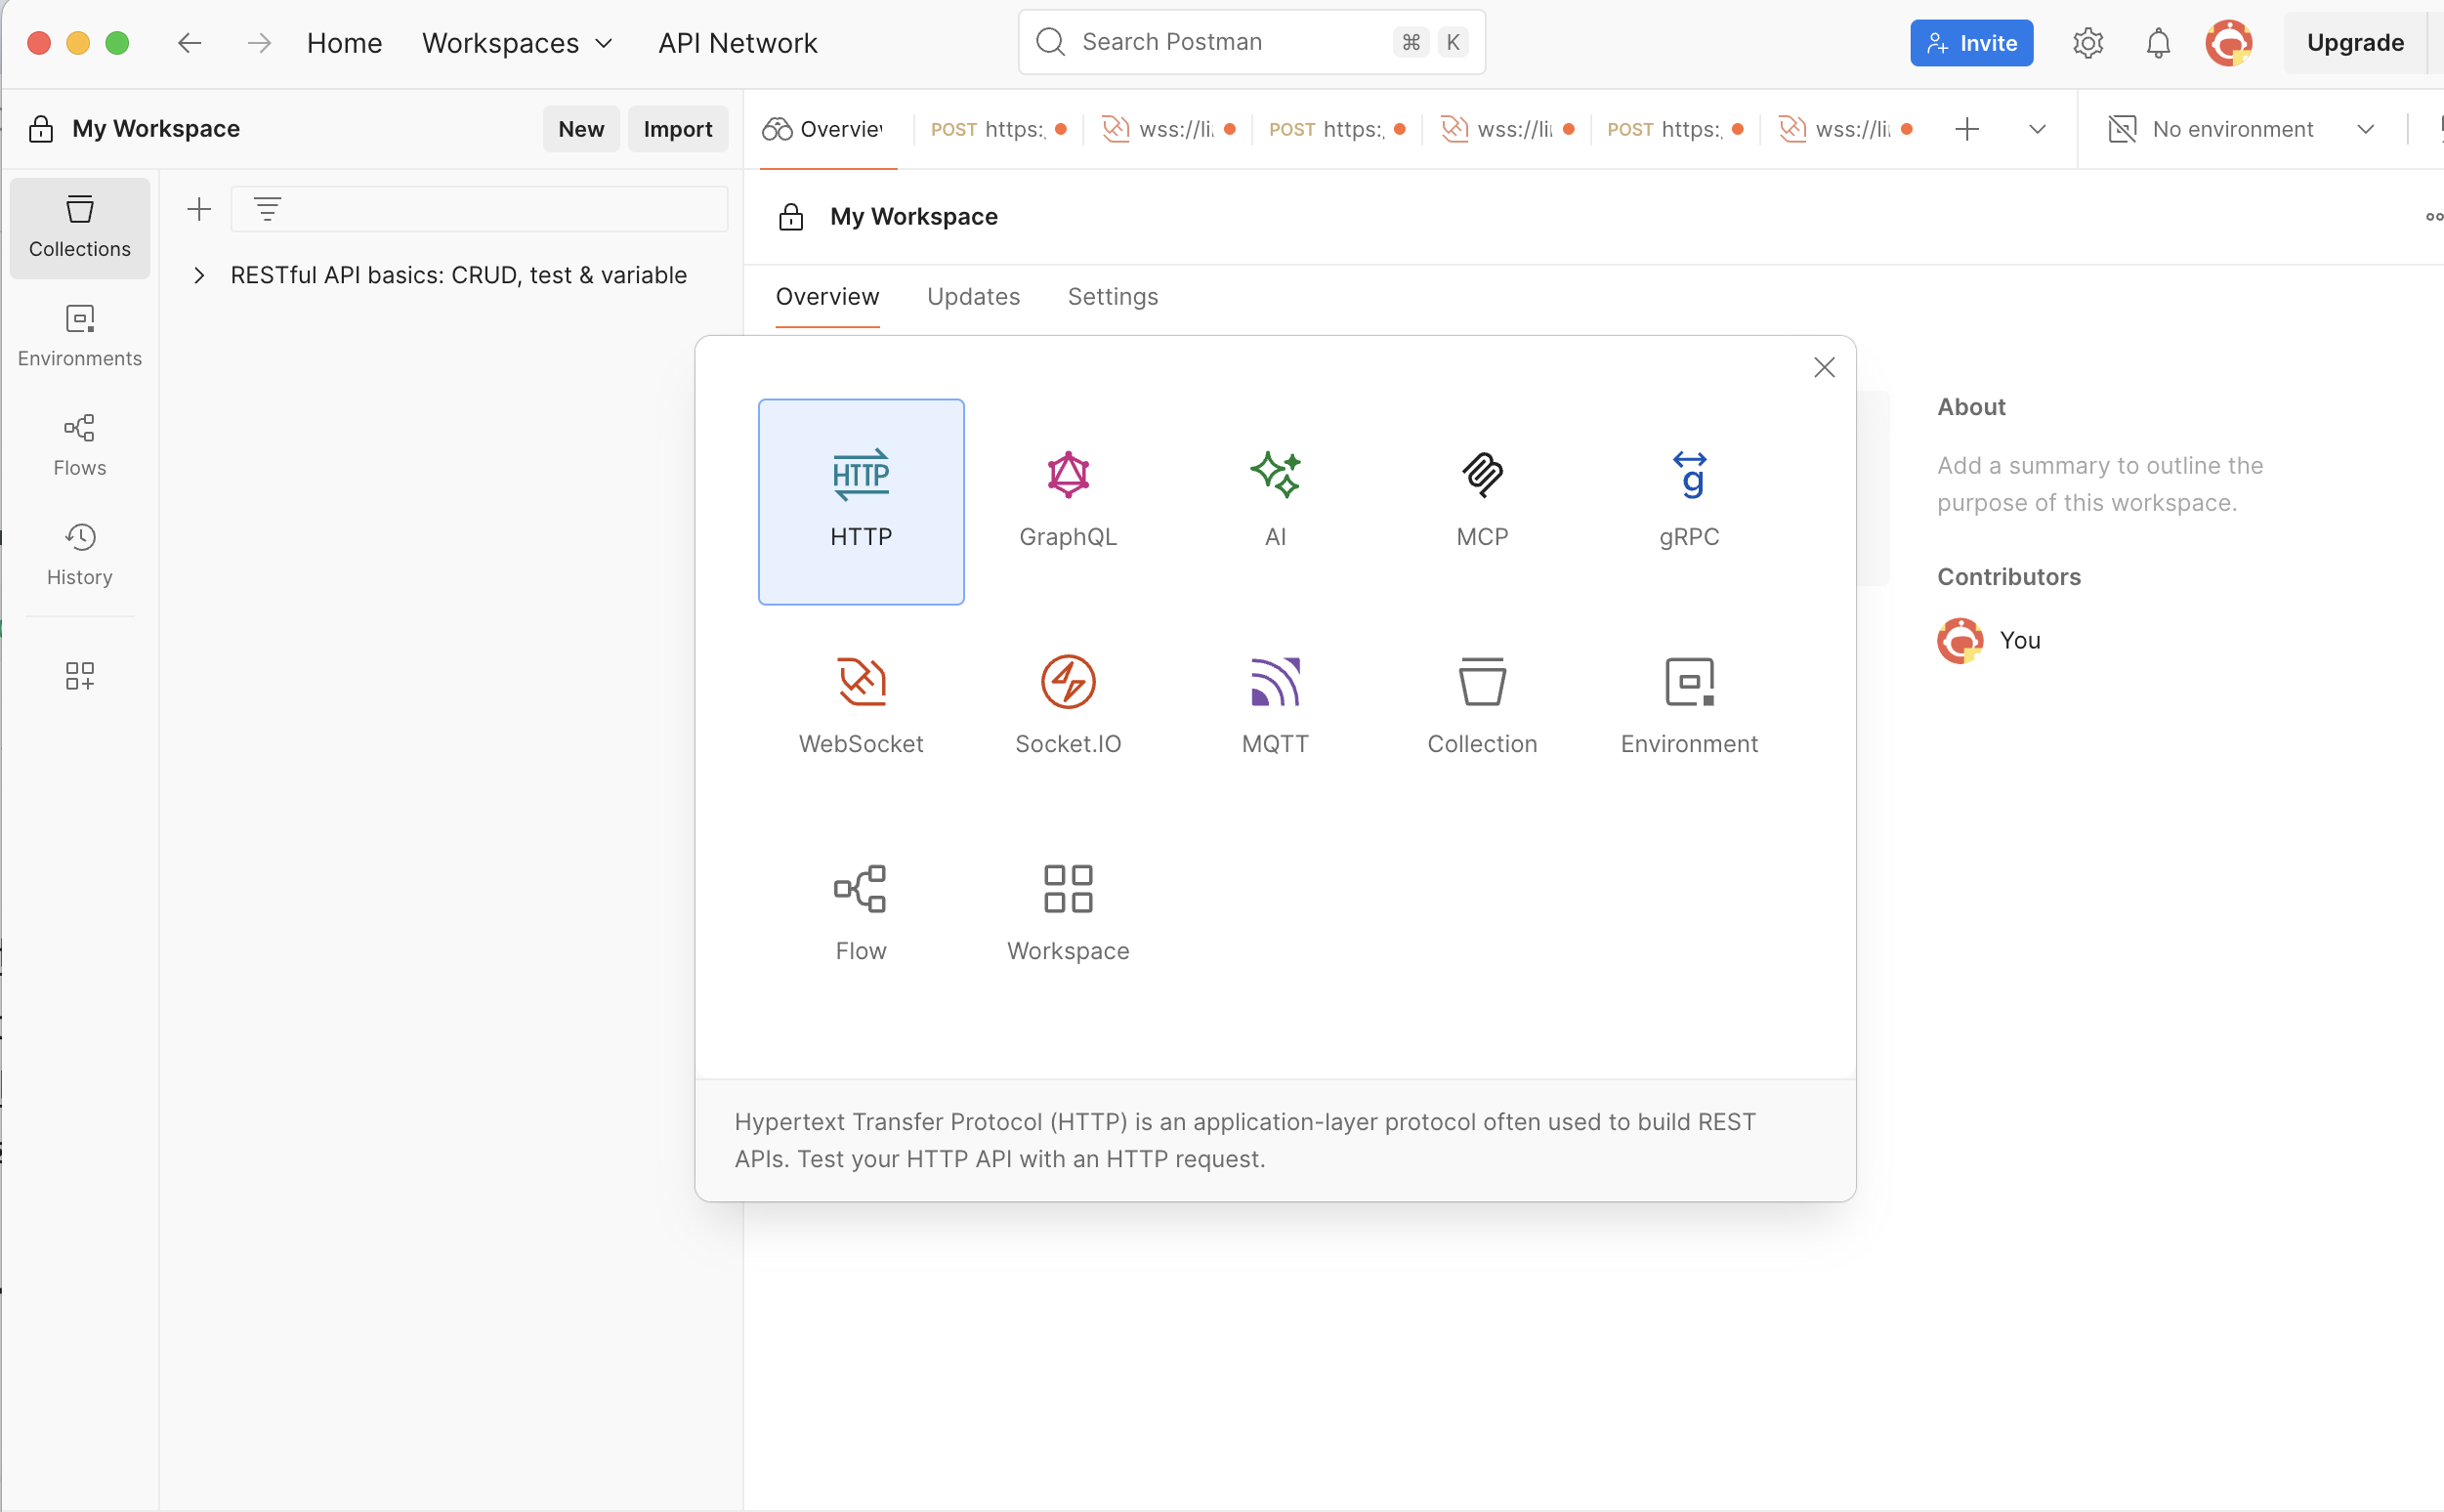Viewport: 2444px width, 1512px height.
Task: Switch to the Updates tab
Action: (972, 297)
